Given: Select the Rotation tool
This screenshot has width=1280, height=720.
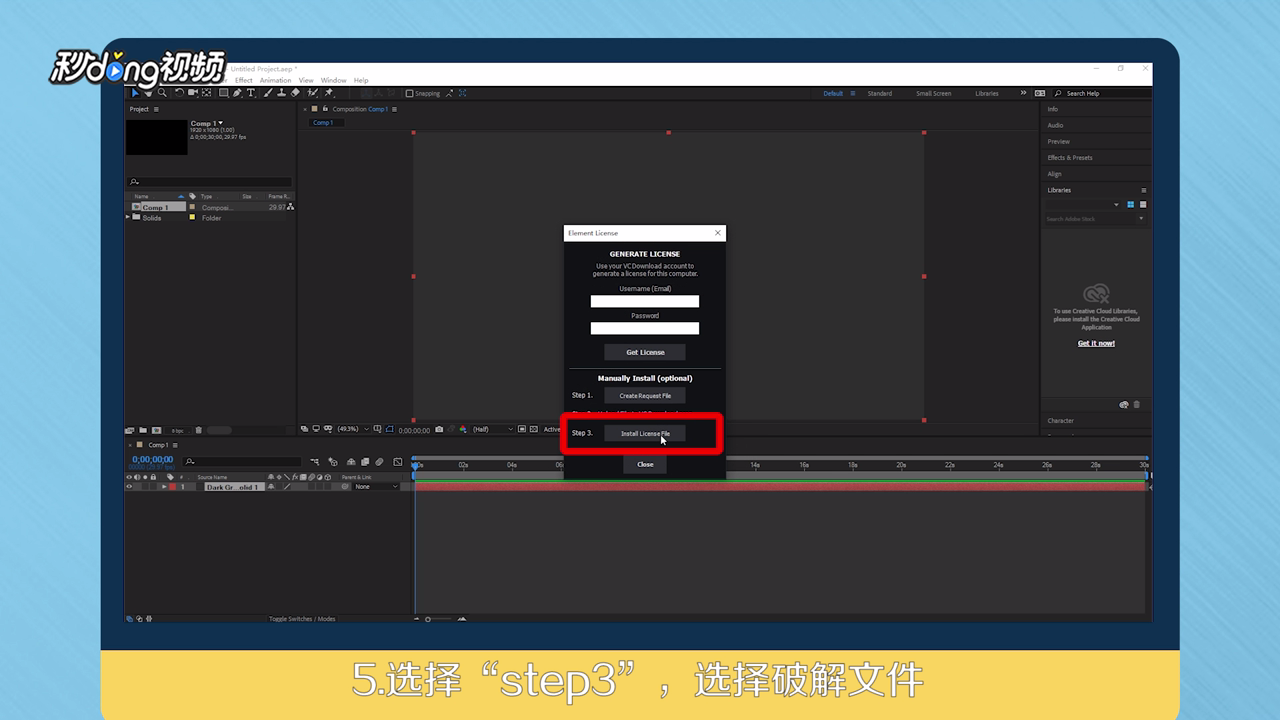Looking at the screenshot, I should tap(179, 93).
